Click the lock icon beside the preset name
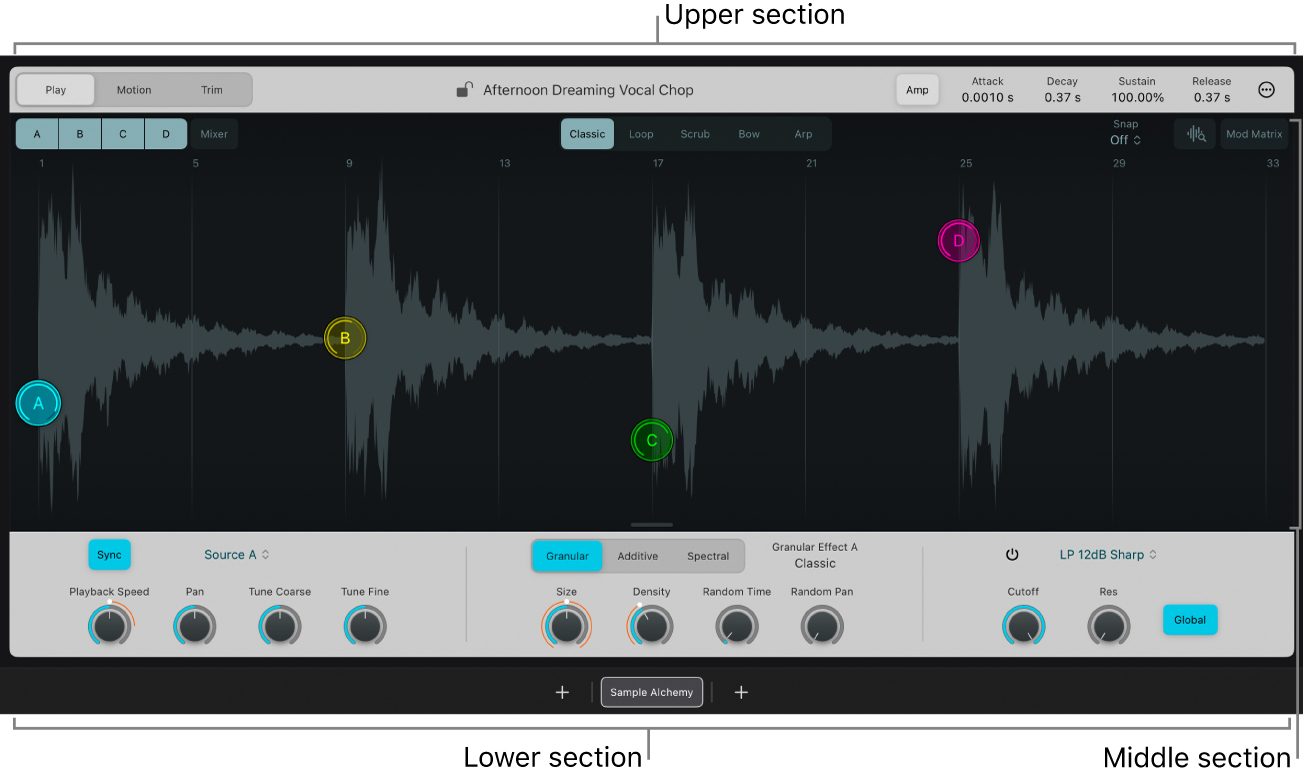1304x778 pixels. (x=464, y=89)
